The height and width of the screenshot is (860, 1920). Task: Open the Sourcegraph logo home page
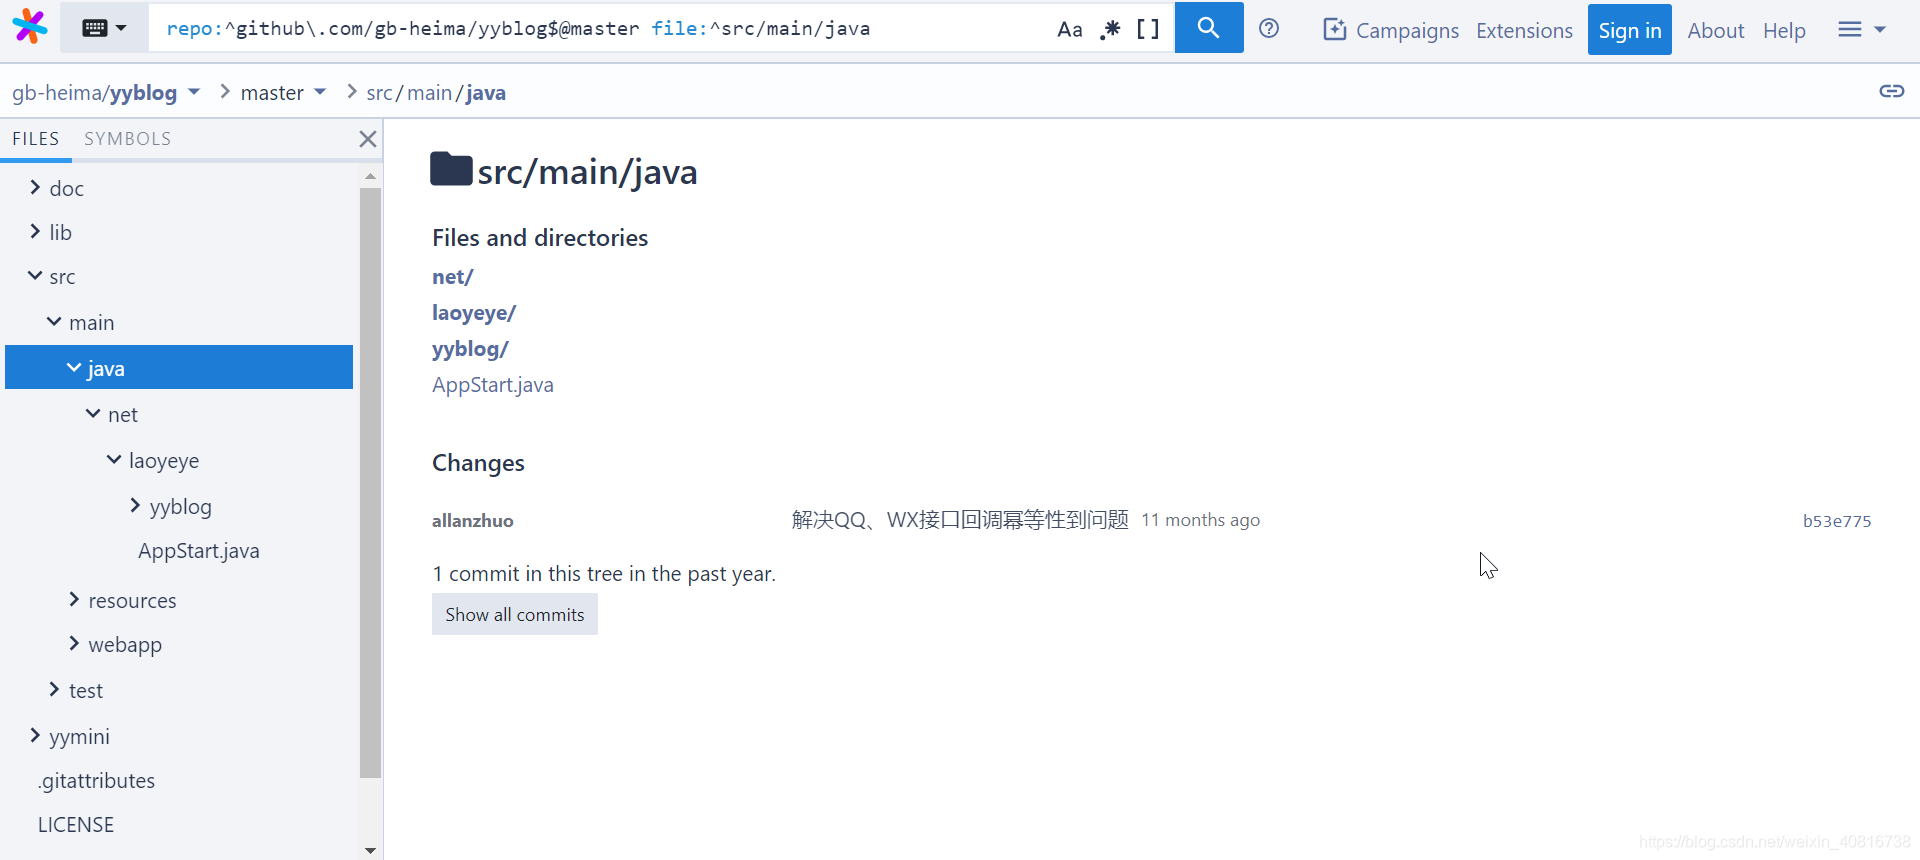pyautogui.click(x=30, y=27)
